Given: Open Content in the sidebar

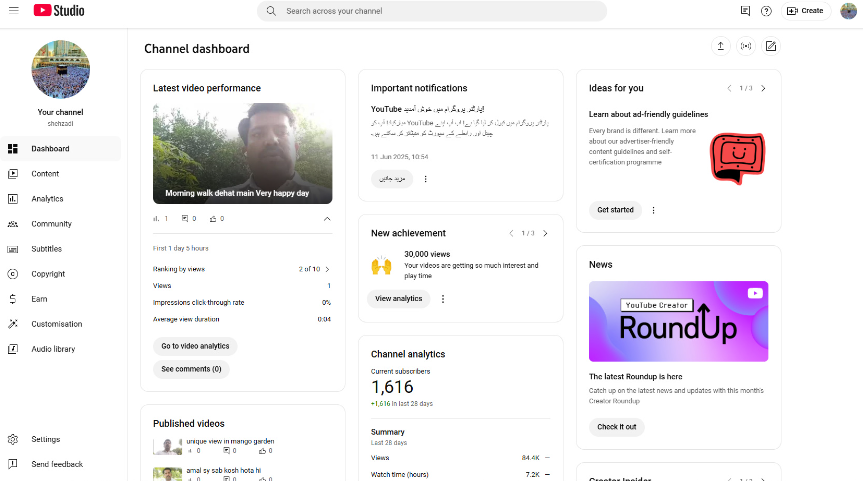Looking at the screenshot, I should [61, 174].
